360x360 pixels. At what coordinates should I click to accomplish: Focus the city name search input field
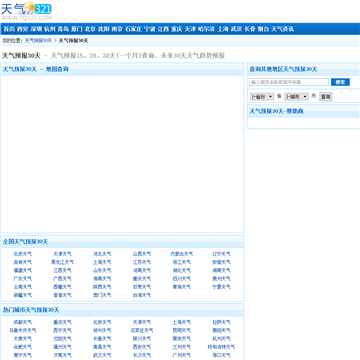[x=289, y=82]
